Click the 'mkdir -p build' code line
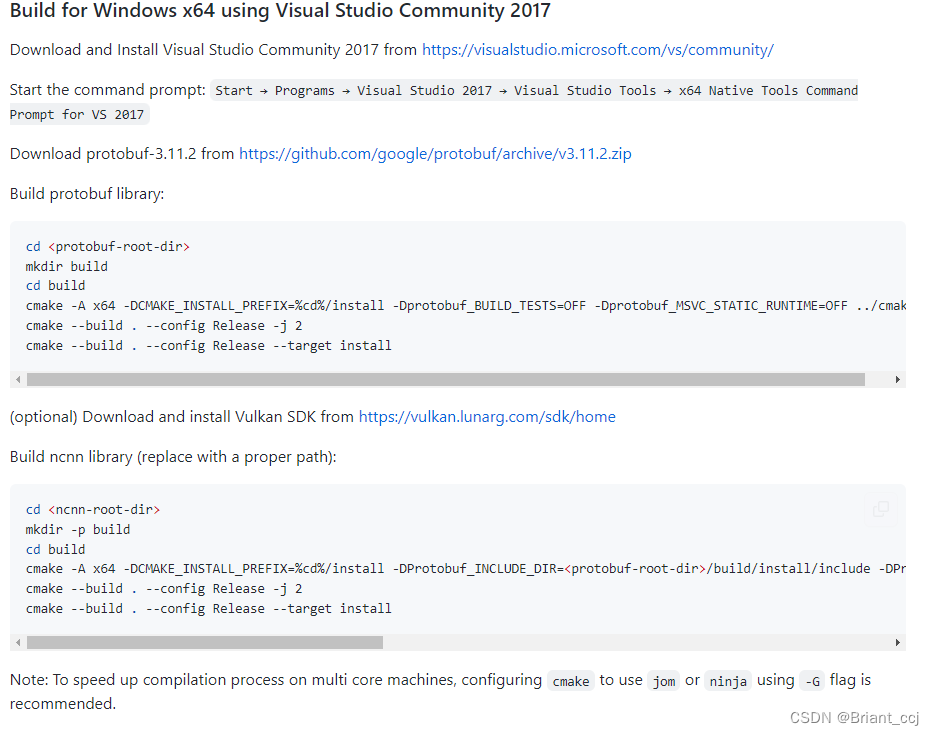Viewport: 934px width, 735px height. 77,530
